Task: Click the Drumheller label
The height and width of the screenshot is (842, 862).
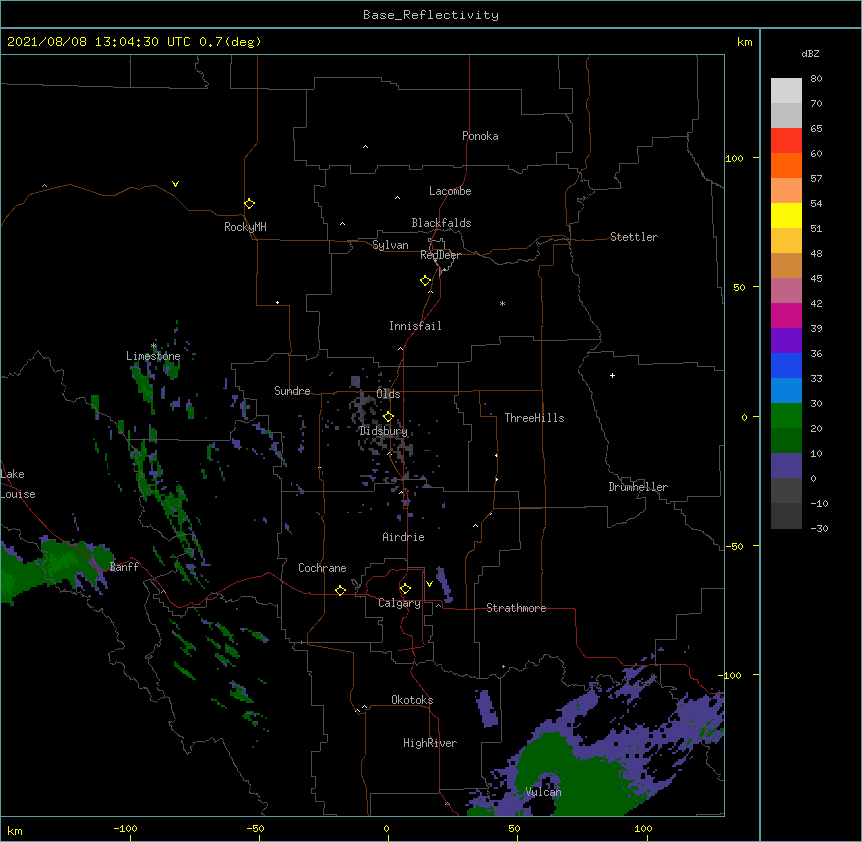Action: (x=638, y=487)
